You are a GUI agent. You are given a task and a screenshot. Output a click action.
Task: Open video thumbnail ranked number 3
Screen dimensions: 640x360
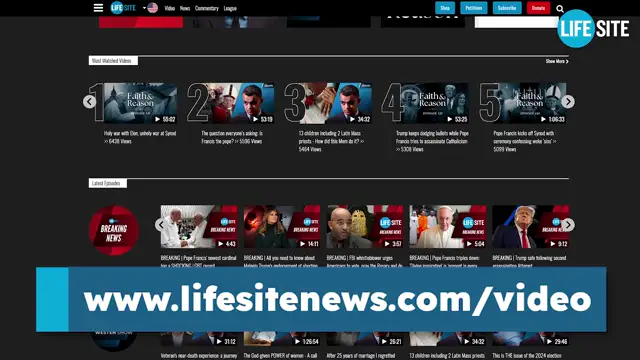(x=336, y=103)
